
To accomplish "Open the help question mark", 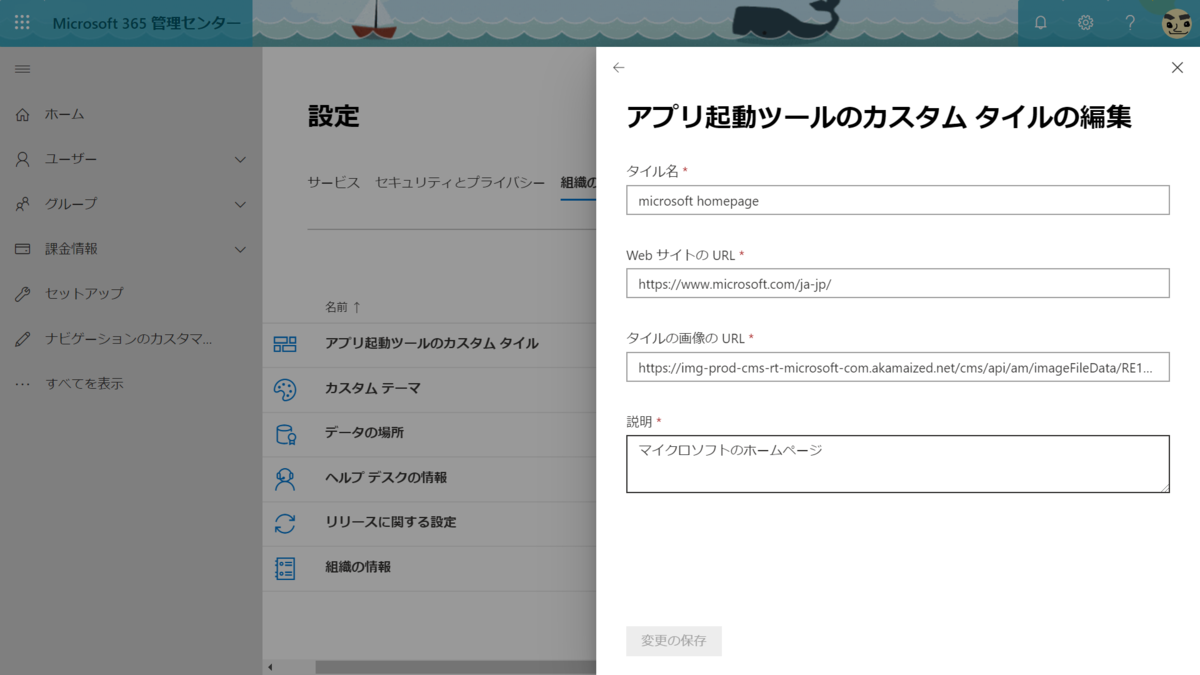I will (1130, 22).
